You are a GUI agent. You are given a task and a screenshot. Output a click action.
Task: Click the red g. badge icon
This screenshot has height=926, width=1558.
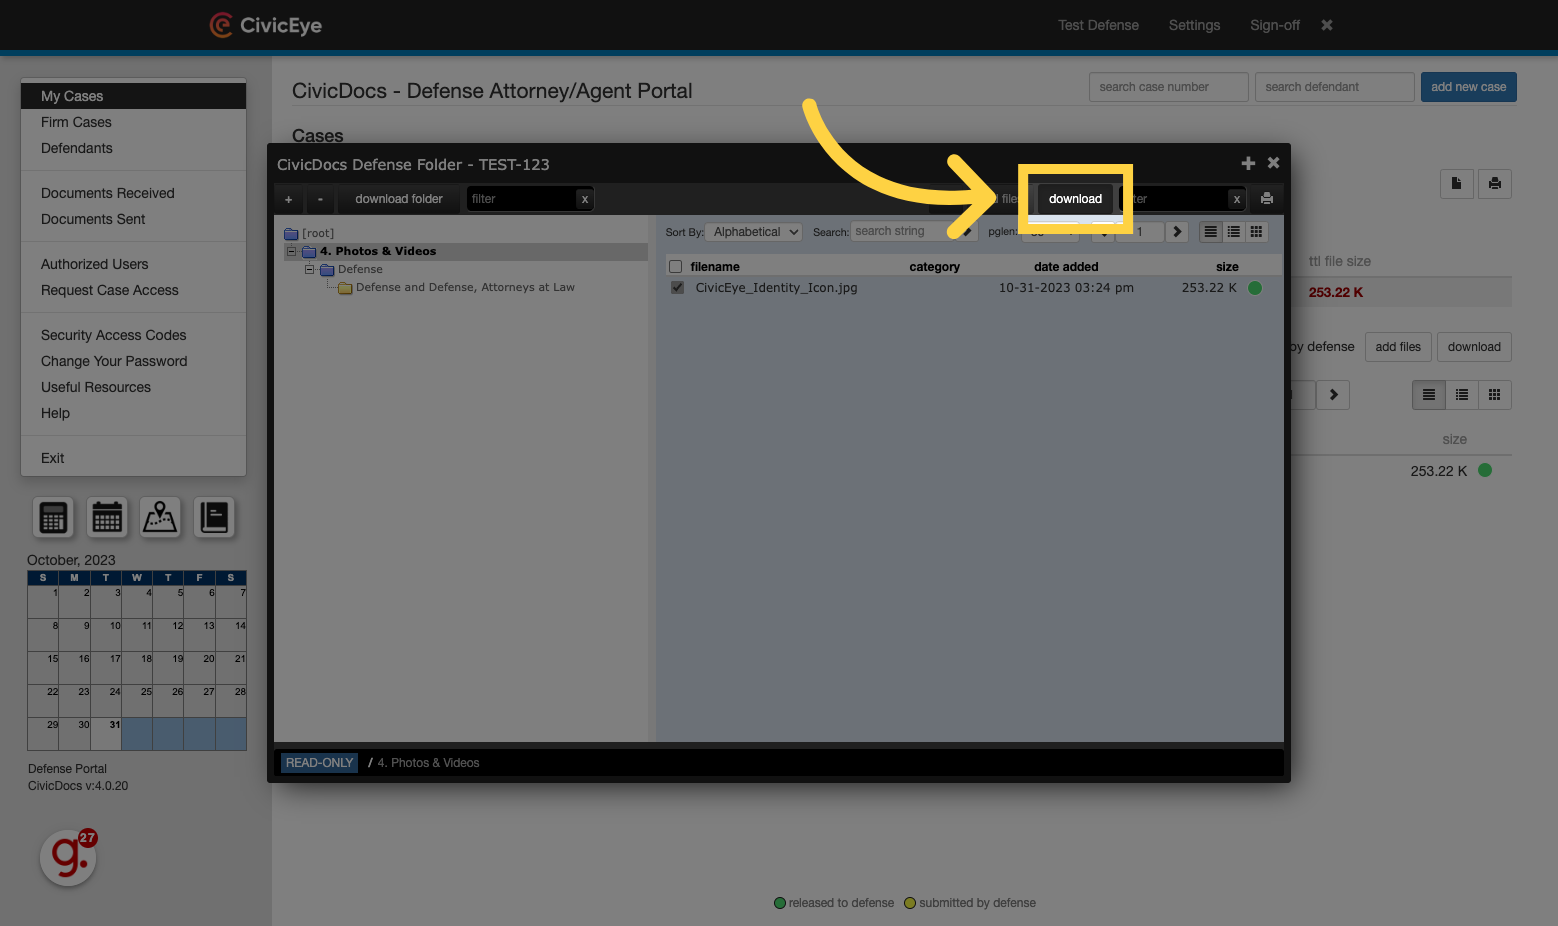click(68, 857)
